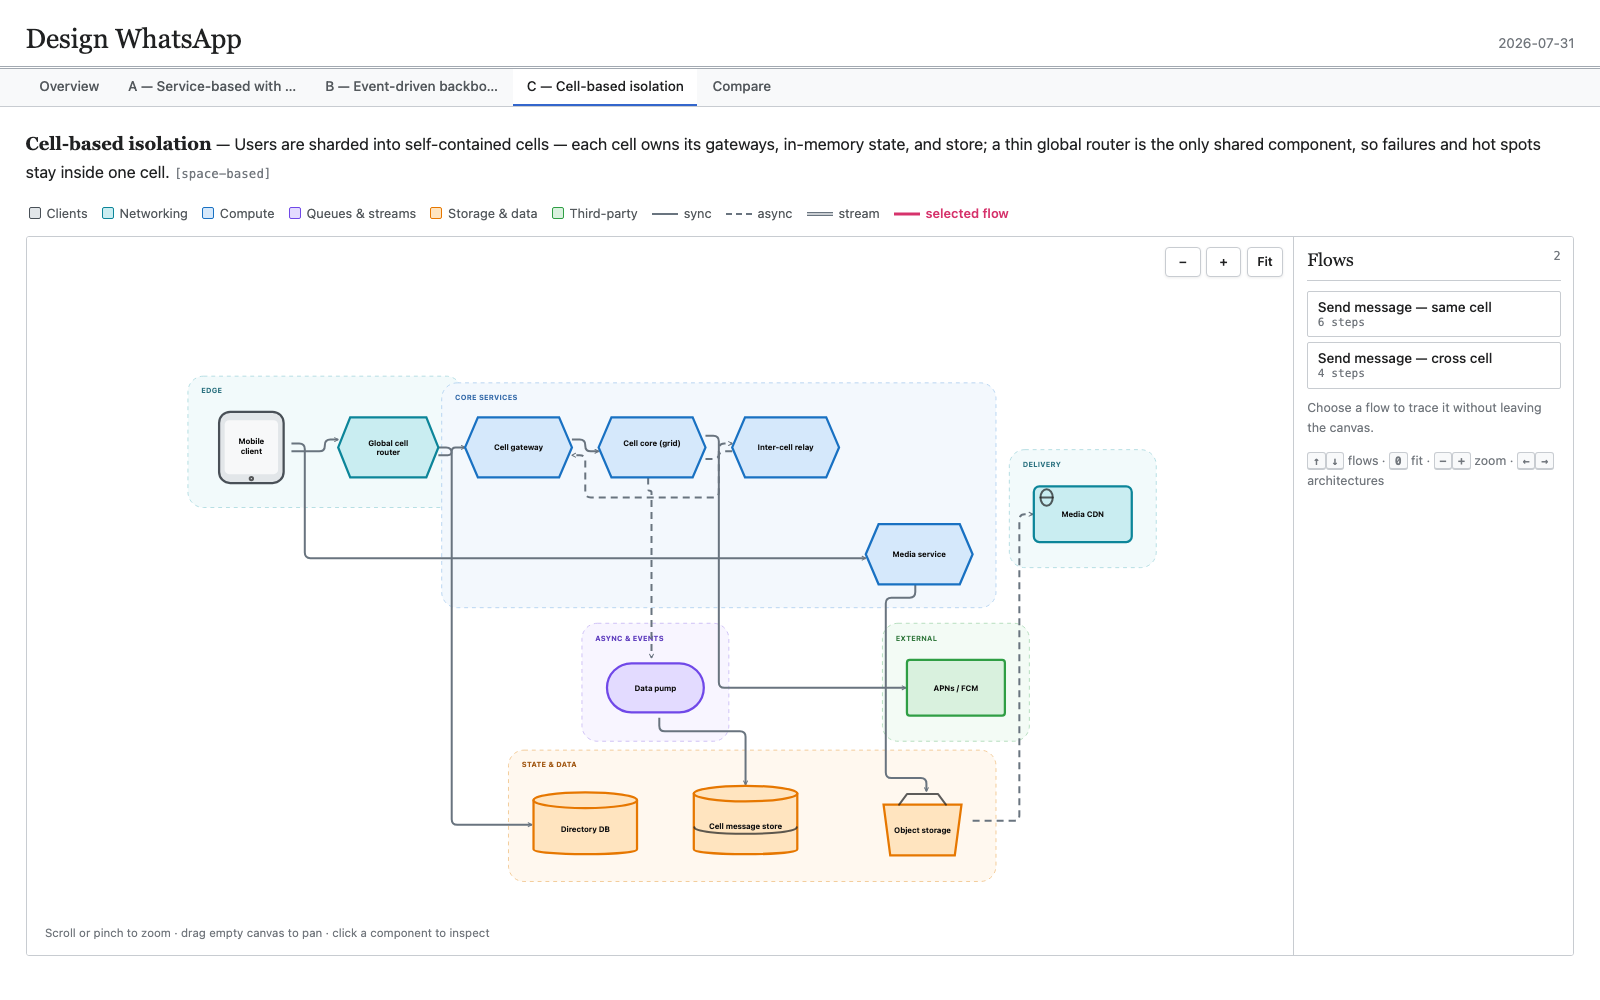
Task: Click the EXTERNAL group label
Action: 916,639
